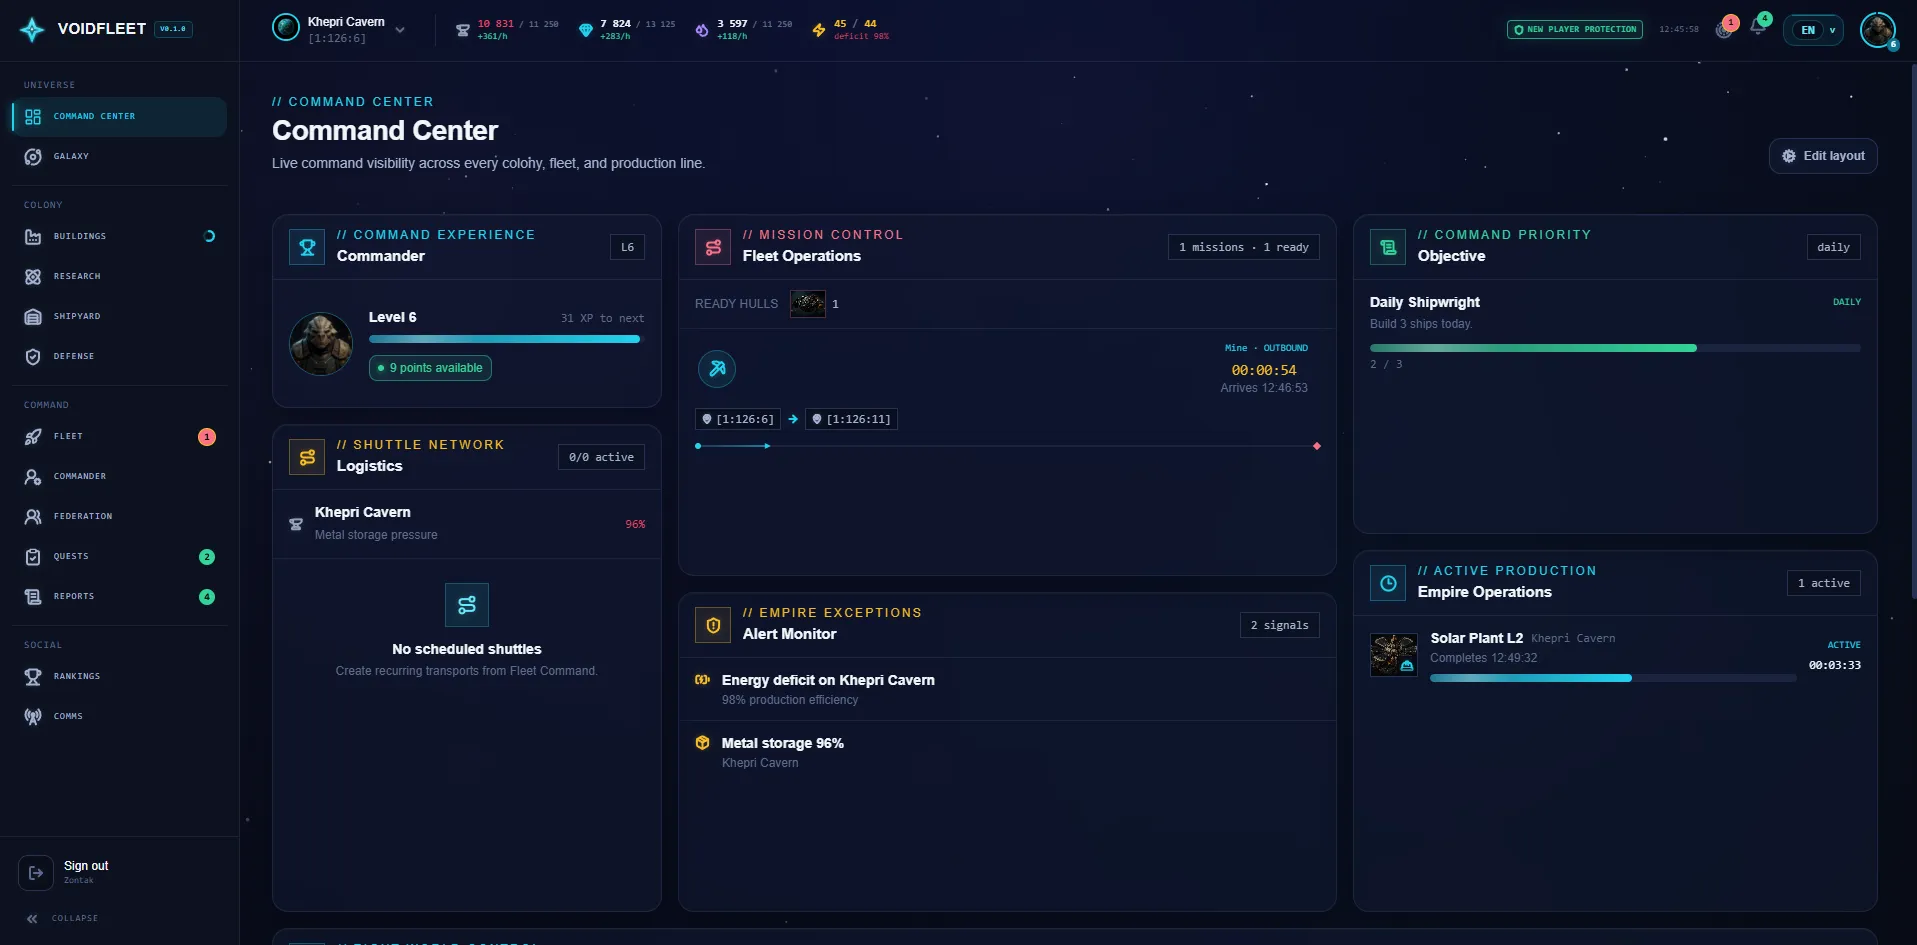Screen dimensions: 1917x945
Task: Open the Research section
Action: [119, 277]
